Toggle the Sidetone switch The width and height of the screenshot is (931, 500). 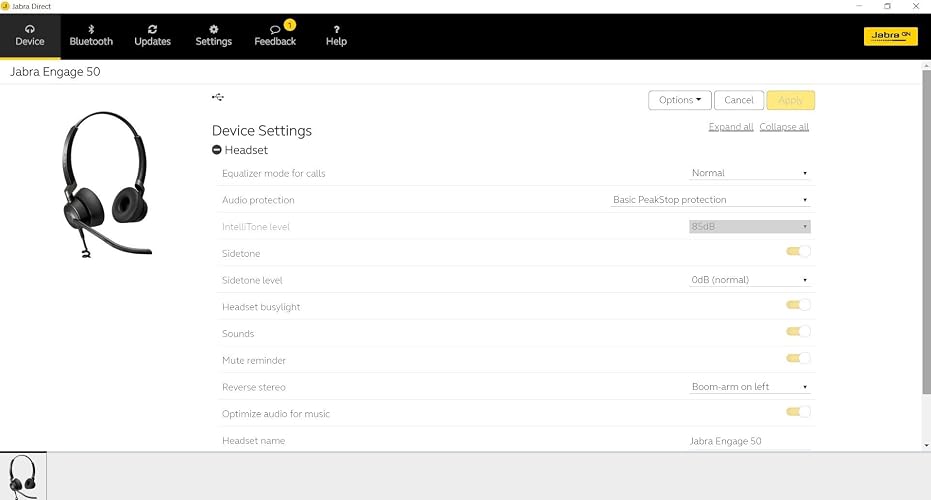click(x=798, y=251)
